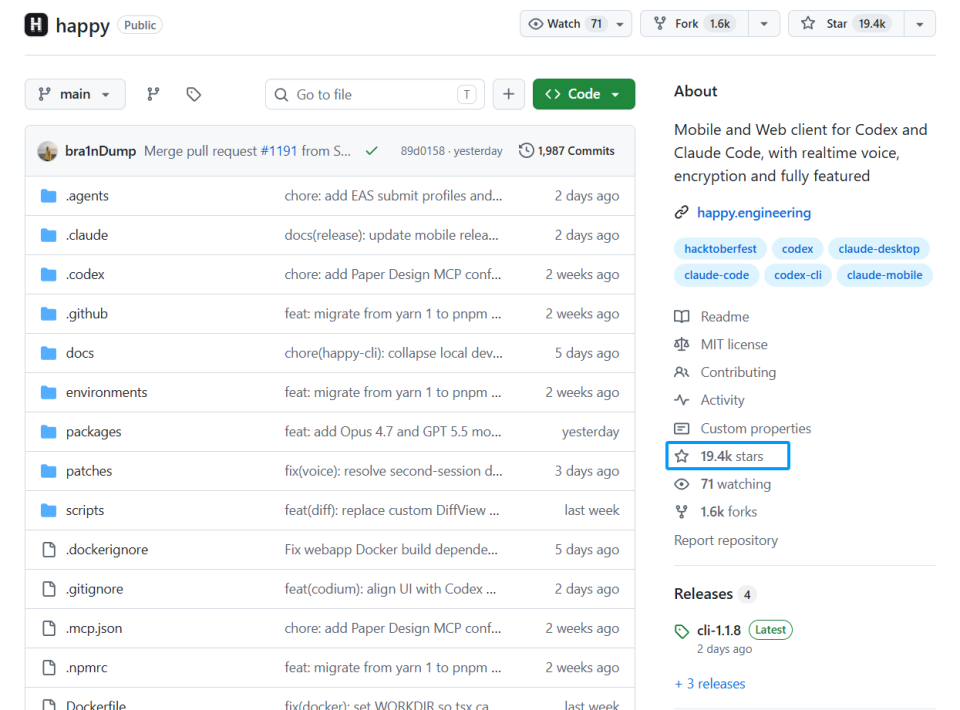Click the environments folder icon

point(48,392)
